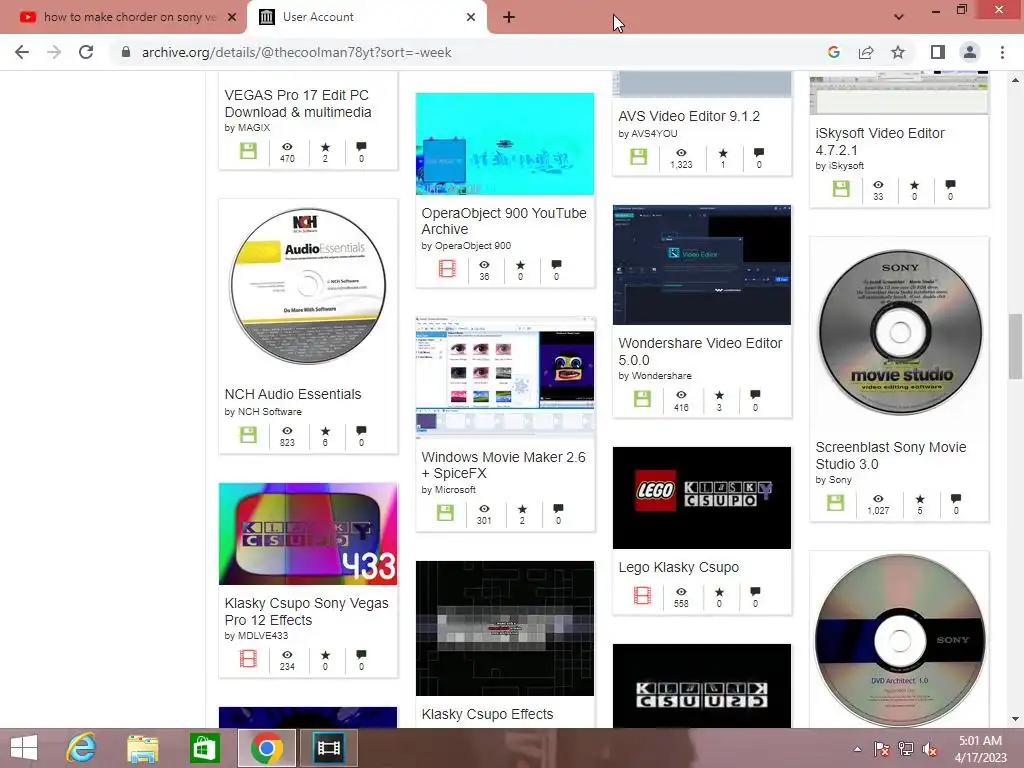Screen dimensions: 1024x768
Task: Open Klasky Csupo Effects title
Action: click(487, 714)
